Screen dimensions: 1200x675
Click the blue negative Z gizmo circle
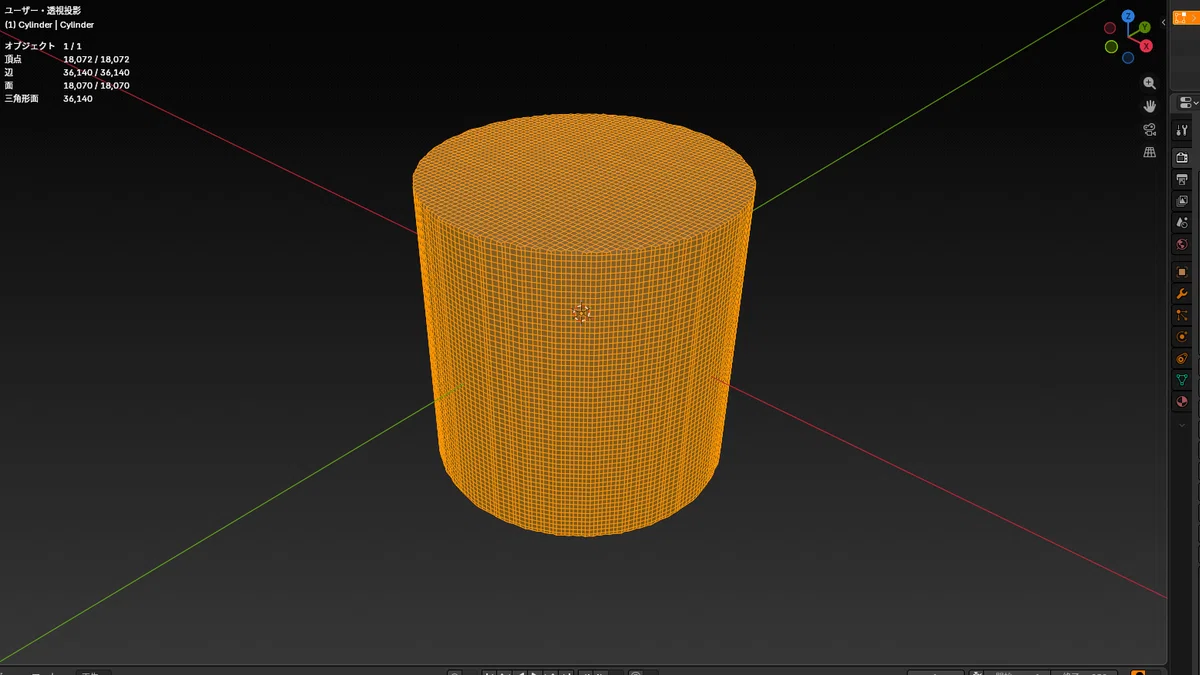point(1128,57)
